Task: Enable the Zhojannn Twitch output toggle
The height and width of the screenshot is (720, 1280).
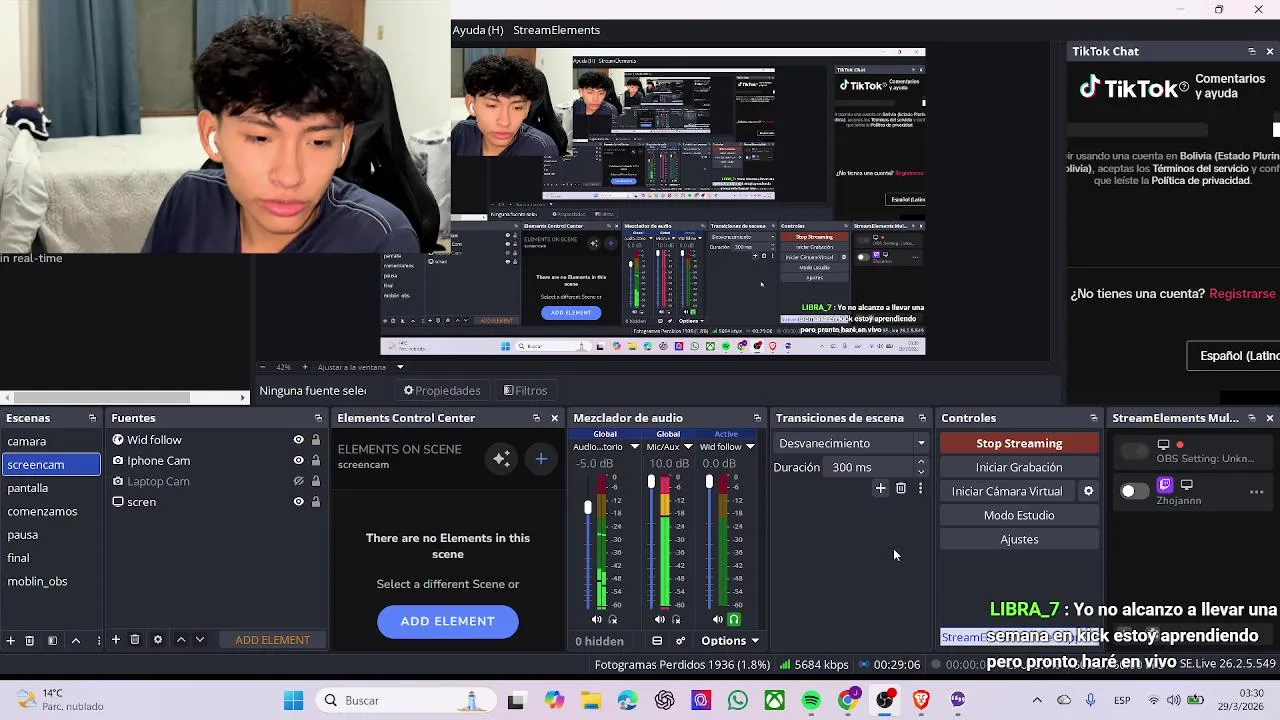Action: pos(1134,491)
